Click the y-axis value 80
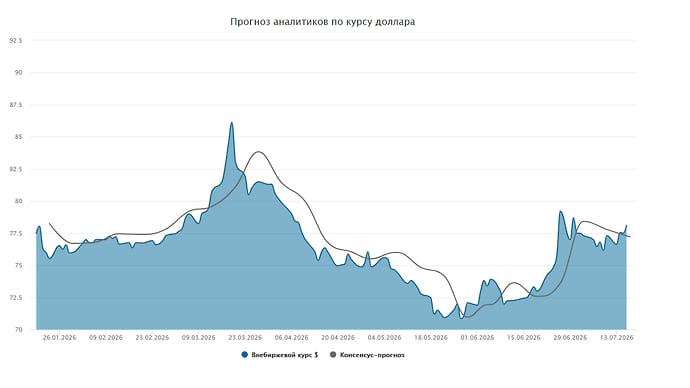The width and height of the screenshot is (690, 388). [x=19, y=201]
